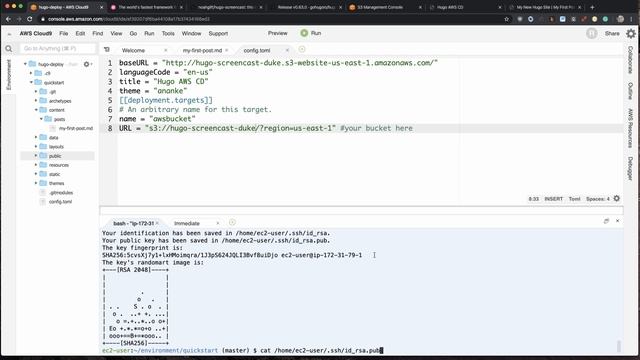Viewport: 640px width, 360px height.
Task: Add a new terminal tab with plus
Action: point(232,222)
